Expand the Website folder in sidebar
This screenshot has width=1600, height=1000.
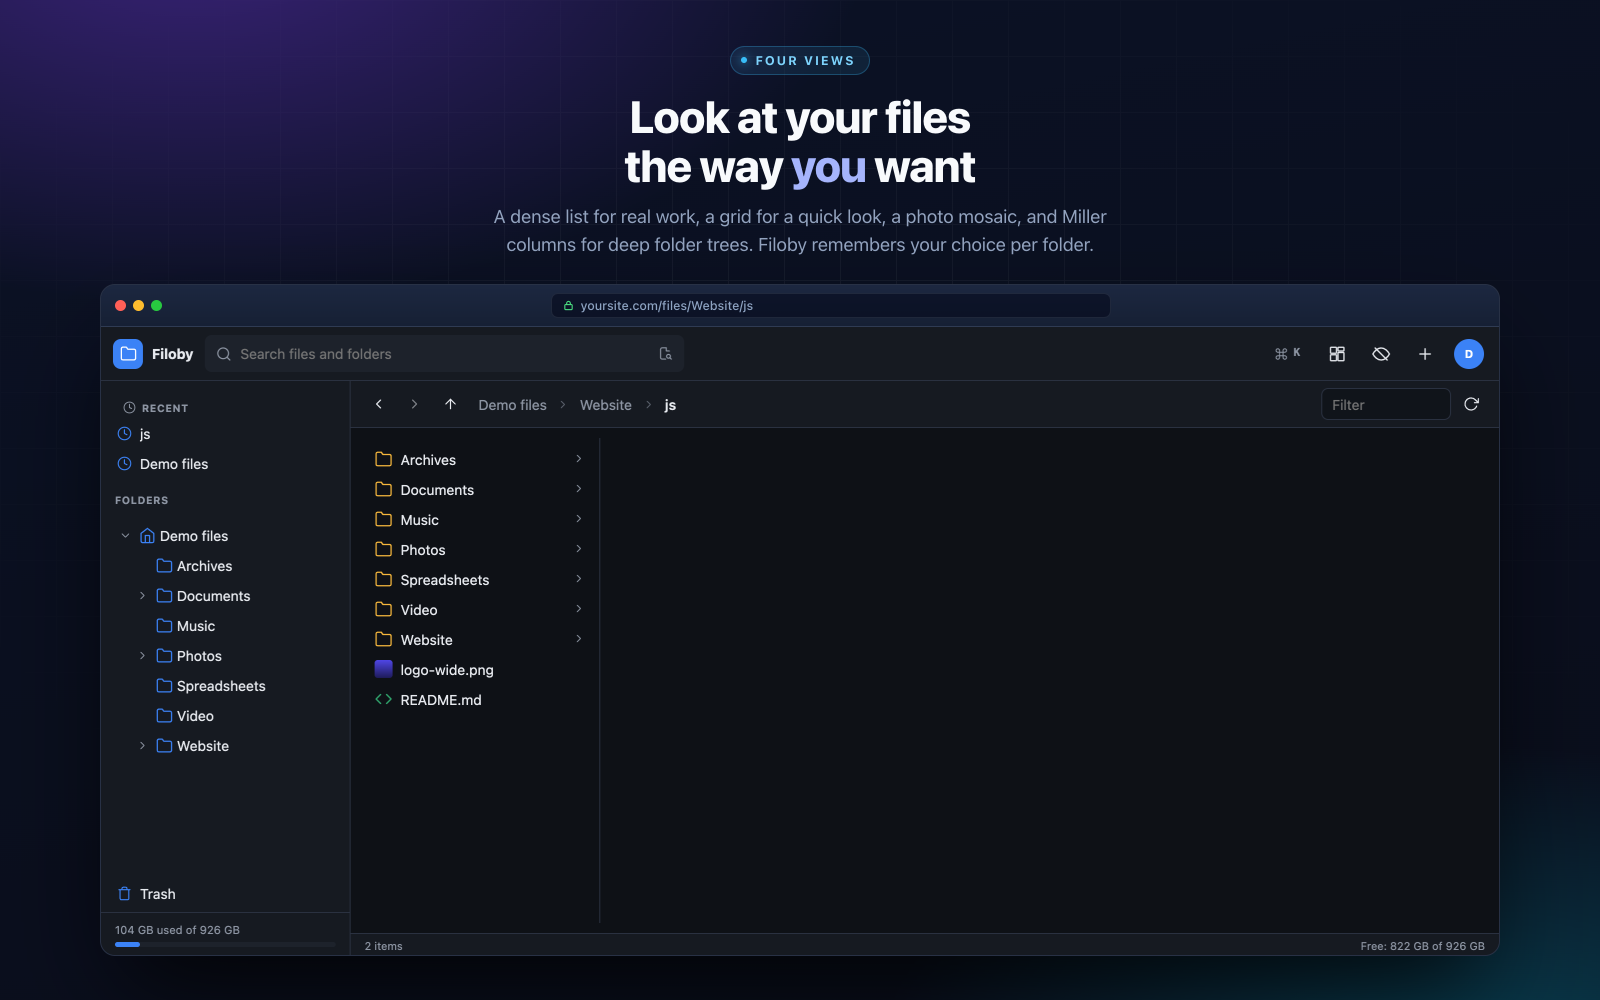click(x=142, y=746)
